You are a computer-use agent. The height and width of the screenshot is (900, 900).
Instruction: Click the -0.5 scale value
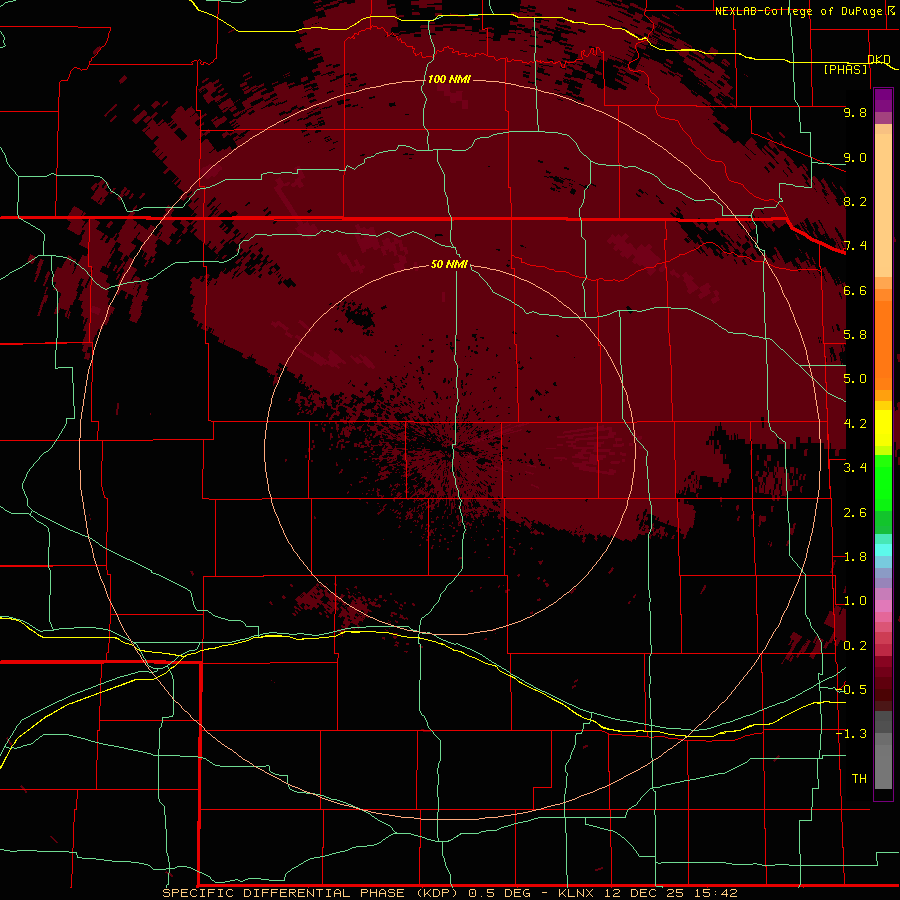851,690
